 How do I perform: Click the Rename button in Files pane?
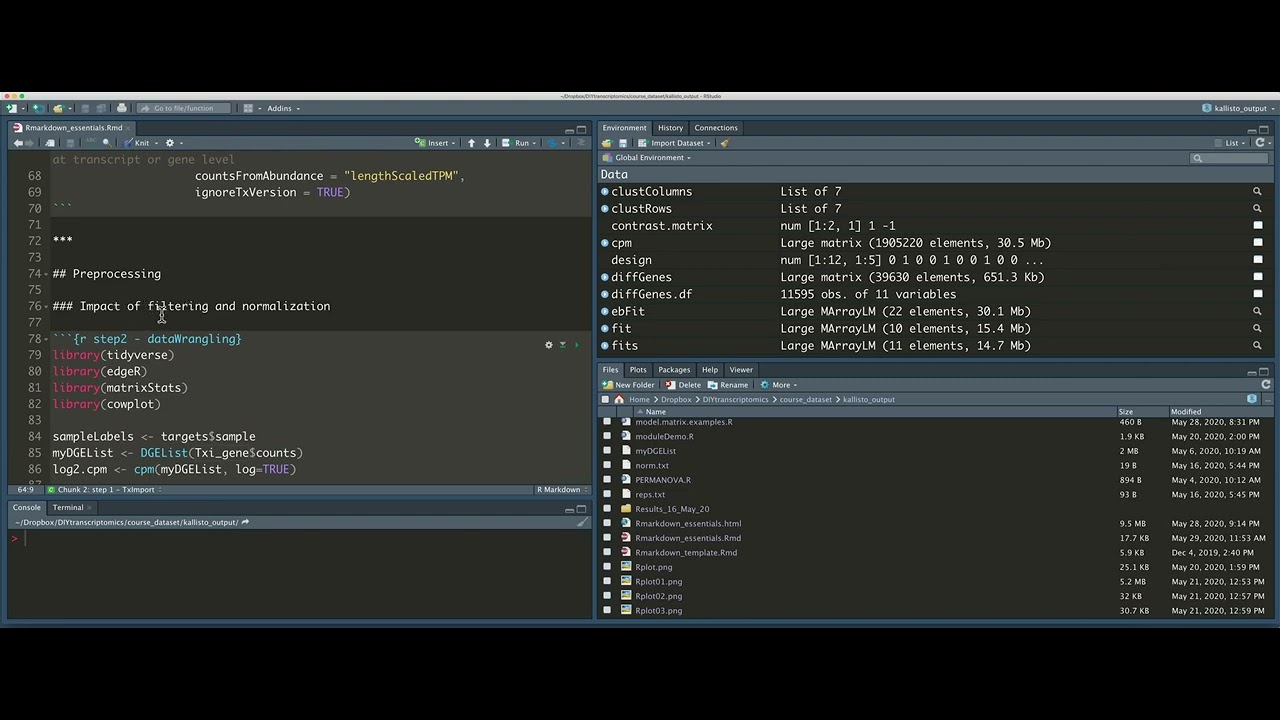[x=728, y=385]
